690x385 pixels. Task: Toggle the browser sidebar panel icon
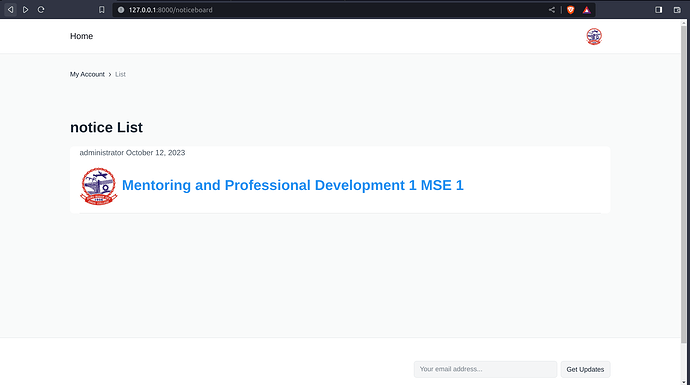point(658,10)
